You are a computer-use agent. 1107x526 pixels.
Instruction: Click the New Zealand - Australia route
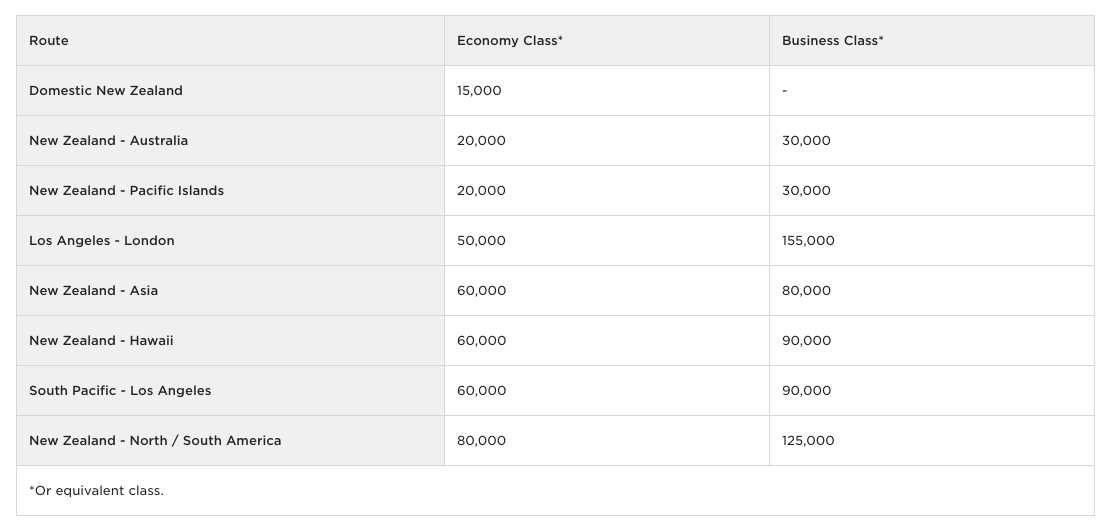[109, 141]
